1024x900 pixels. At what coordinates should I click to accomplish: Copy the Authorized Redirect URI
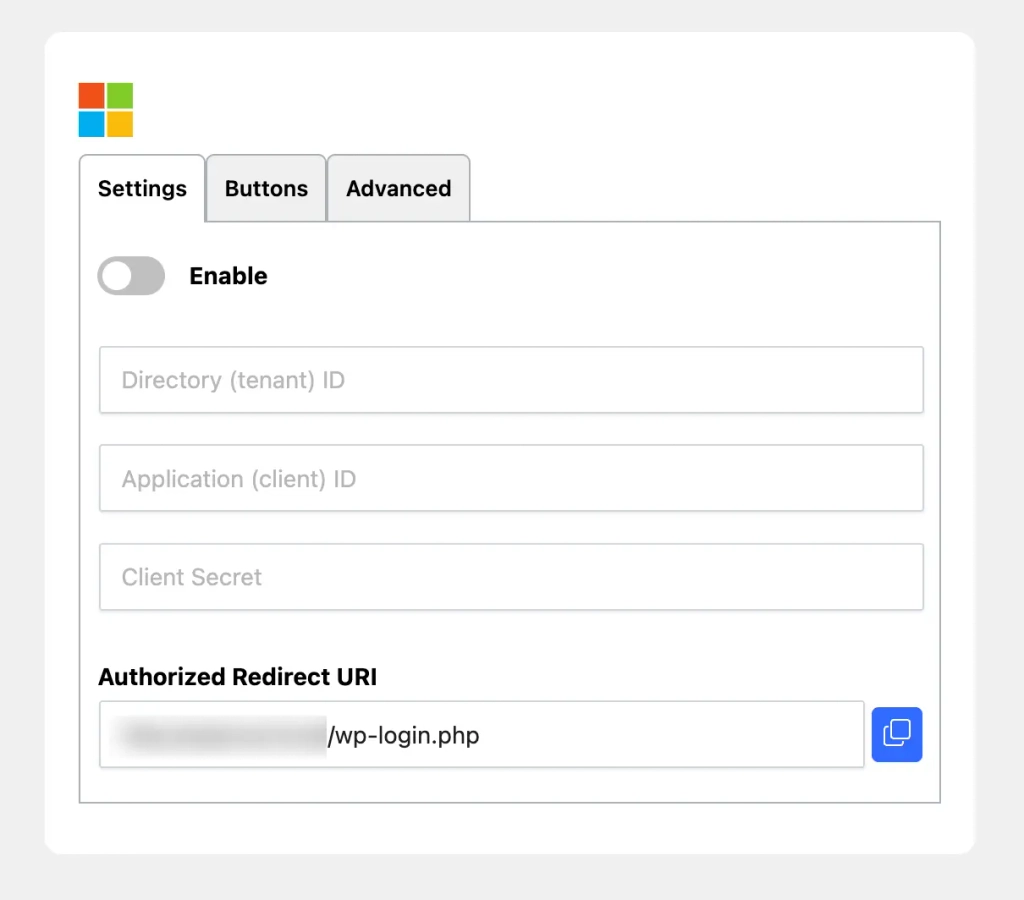[897, 734]
